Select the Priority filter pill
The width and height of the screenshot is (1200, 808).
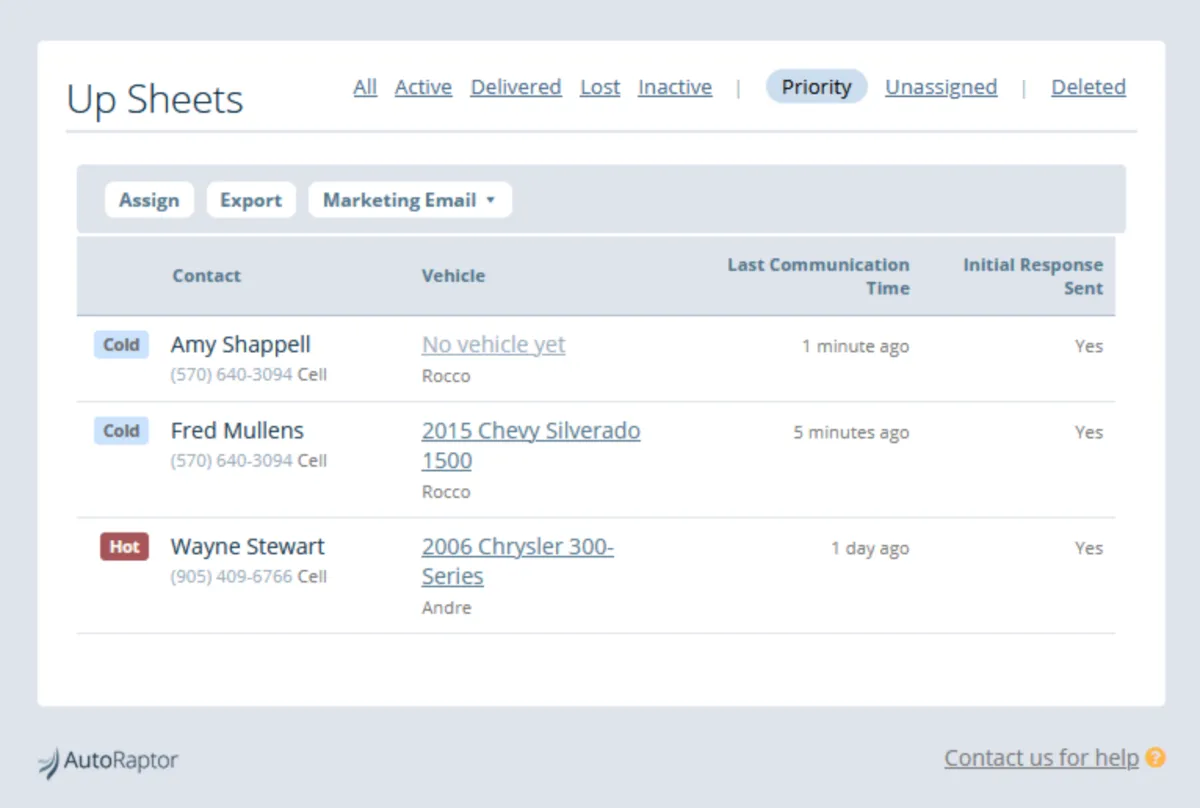[816, 87]
